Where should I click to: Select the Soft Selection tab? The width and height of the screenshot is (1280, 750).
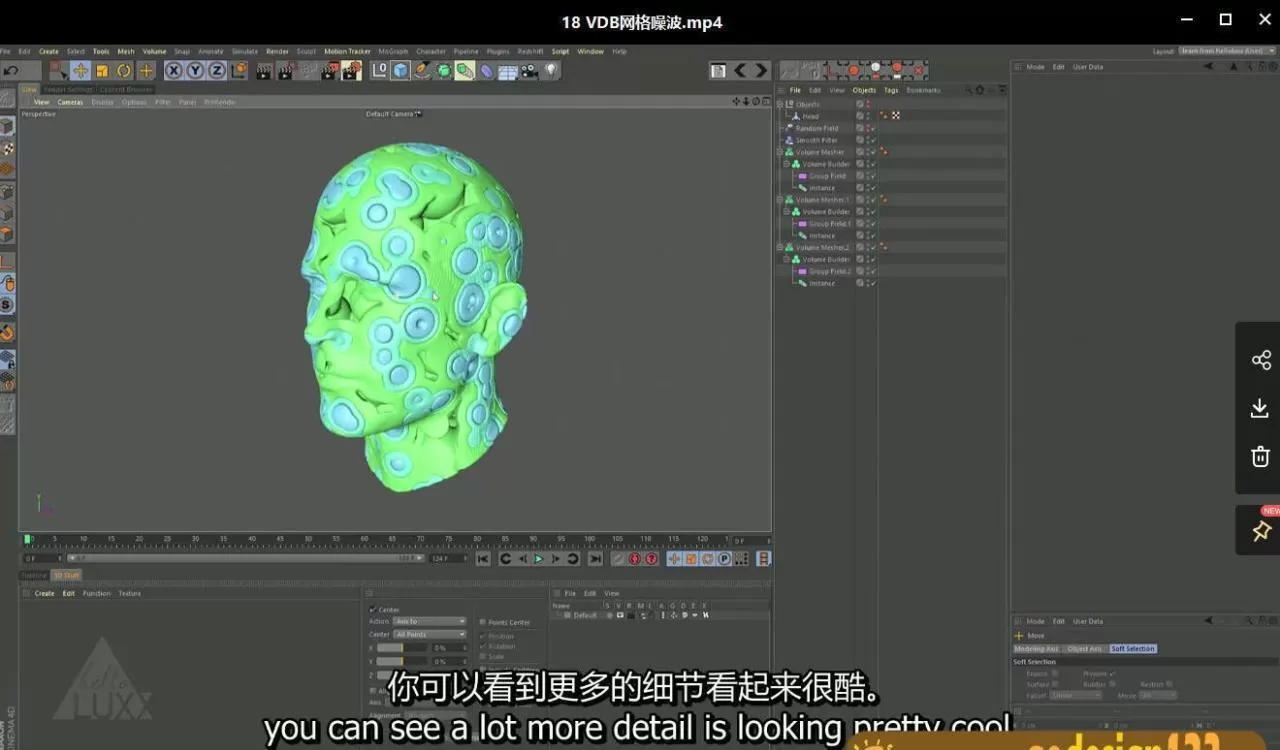point(1132,649)
